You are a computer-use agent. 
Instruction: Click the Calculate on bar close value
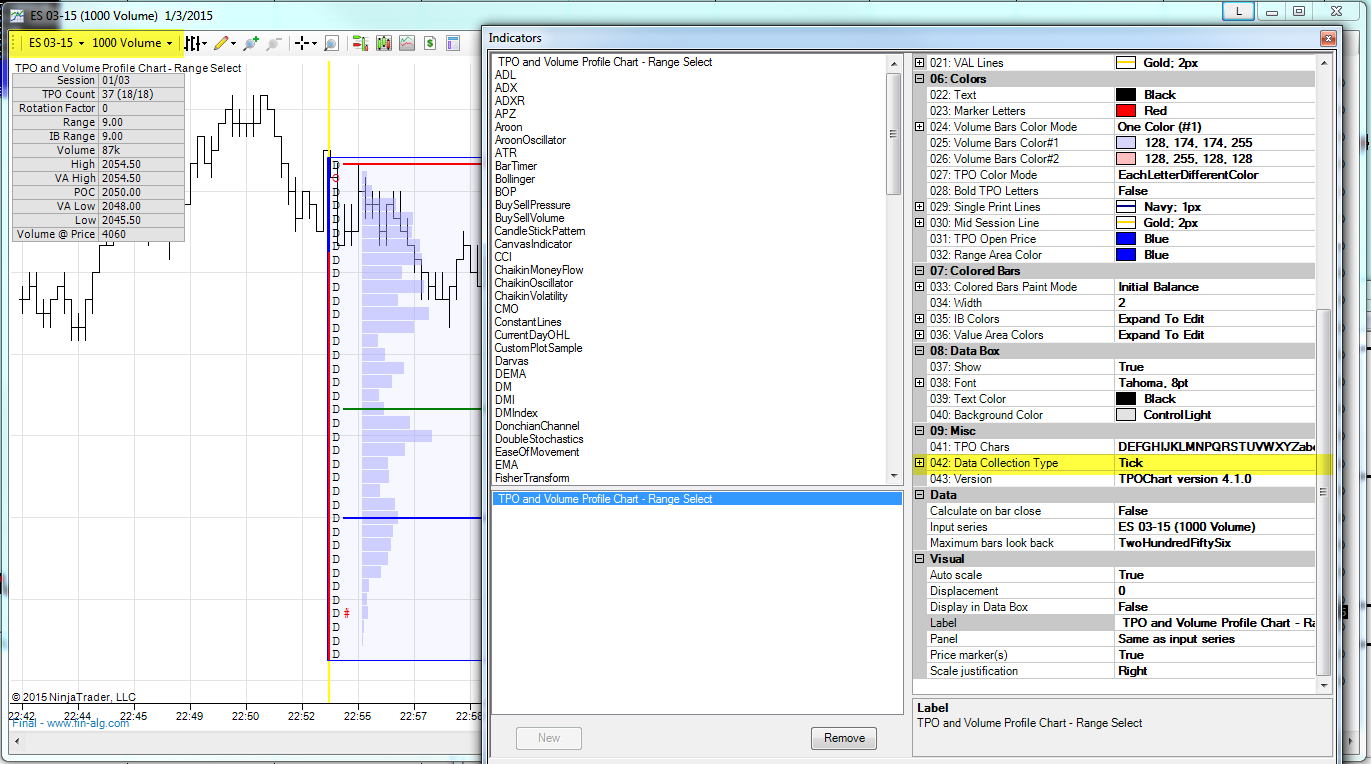tap(1215, 511)
